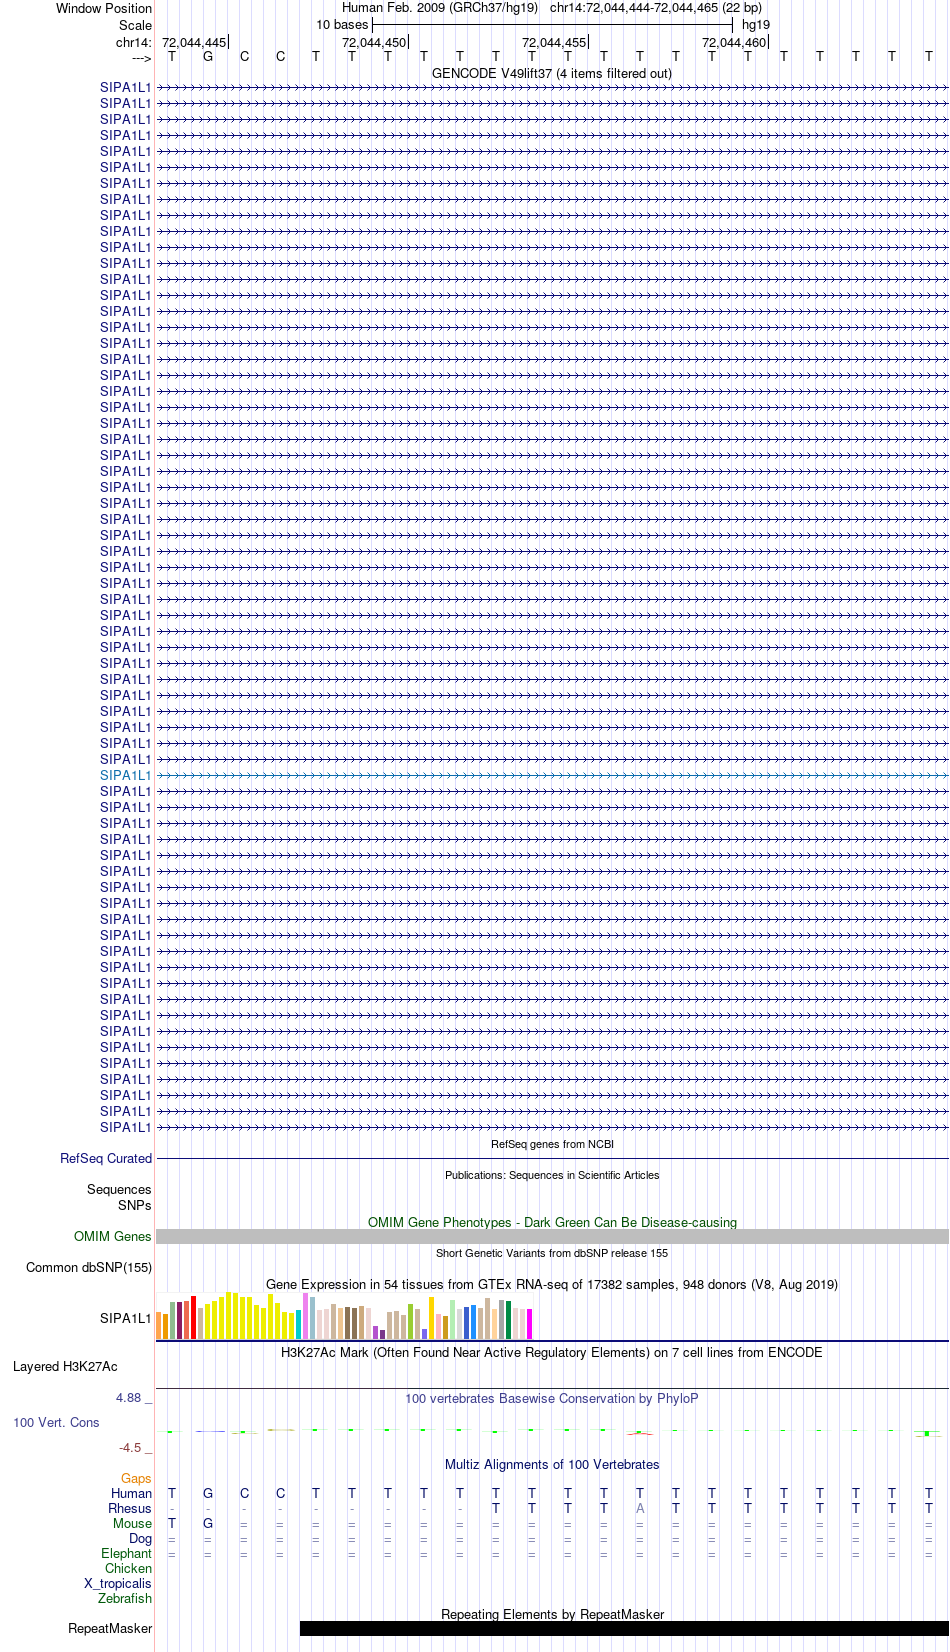Select the 100 Vert. Cons label

point(56,1422)
